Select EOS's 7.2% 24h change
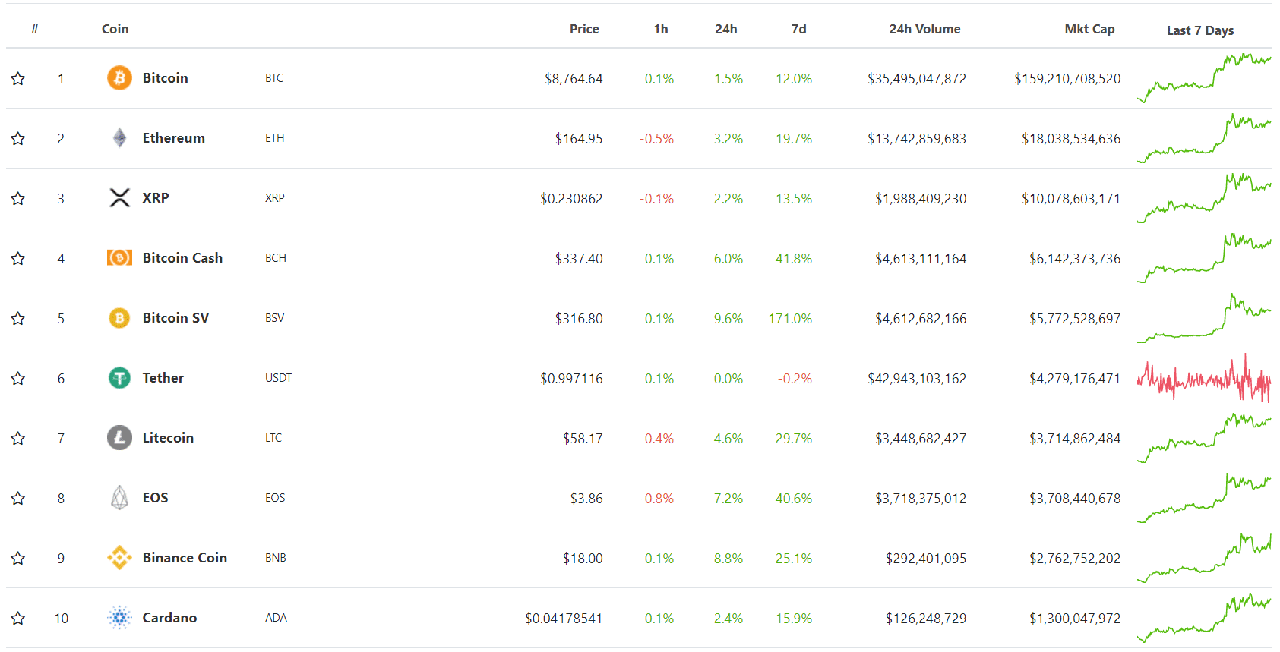 (x=728, y=498)
